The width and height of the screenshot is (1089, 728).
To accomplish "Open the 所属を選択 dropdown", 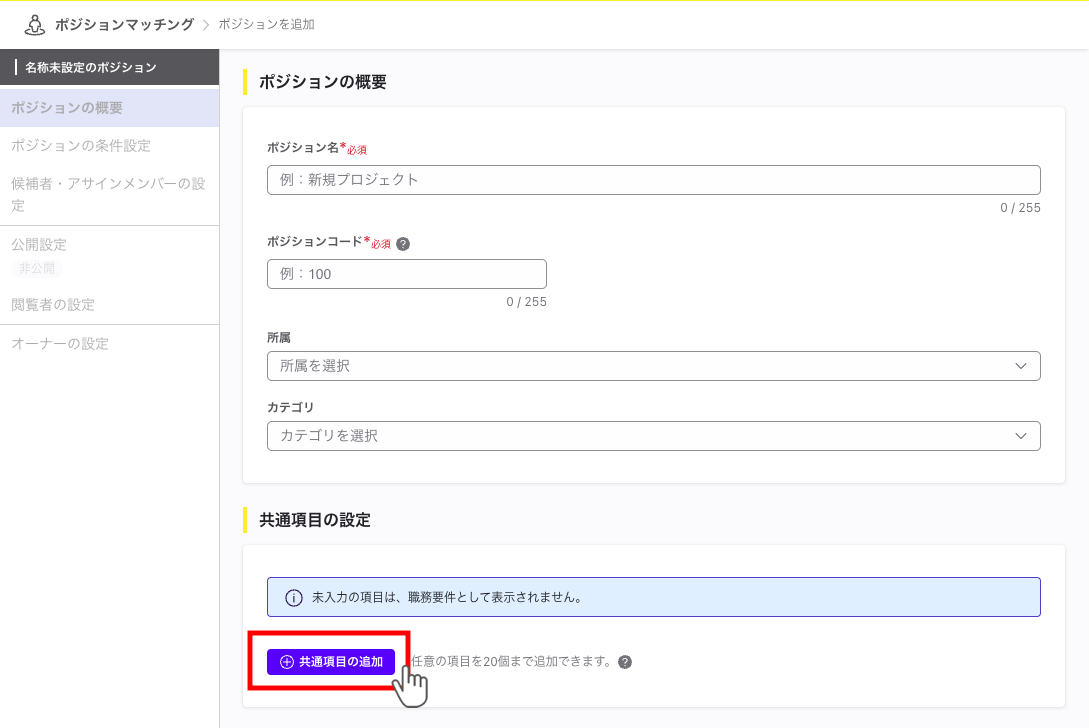I will coord(653,366).
